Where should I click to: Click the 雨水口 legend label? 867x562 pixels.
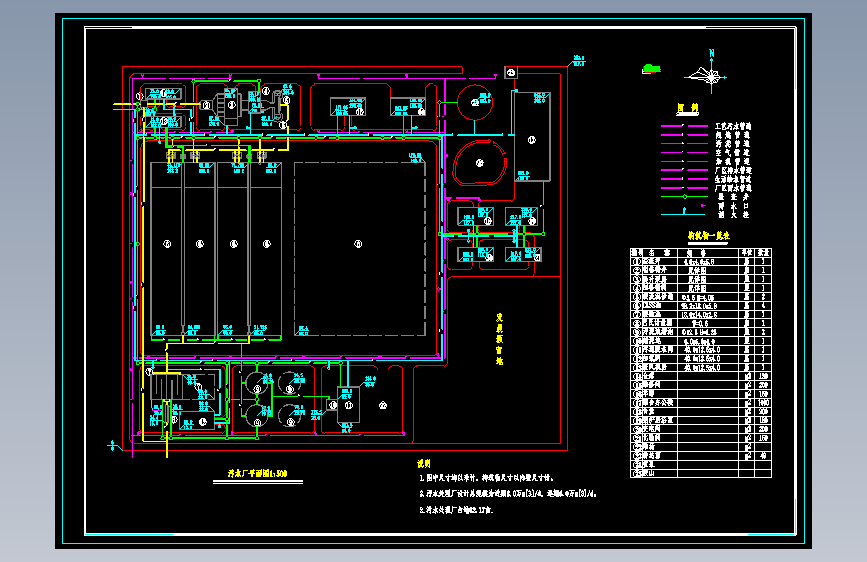click(x=733, y=206)
